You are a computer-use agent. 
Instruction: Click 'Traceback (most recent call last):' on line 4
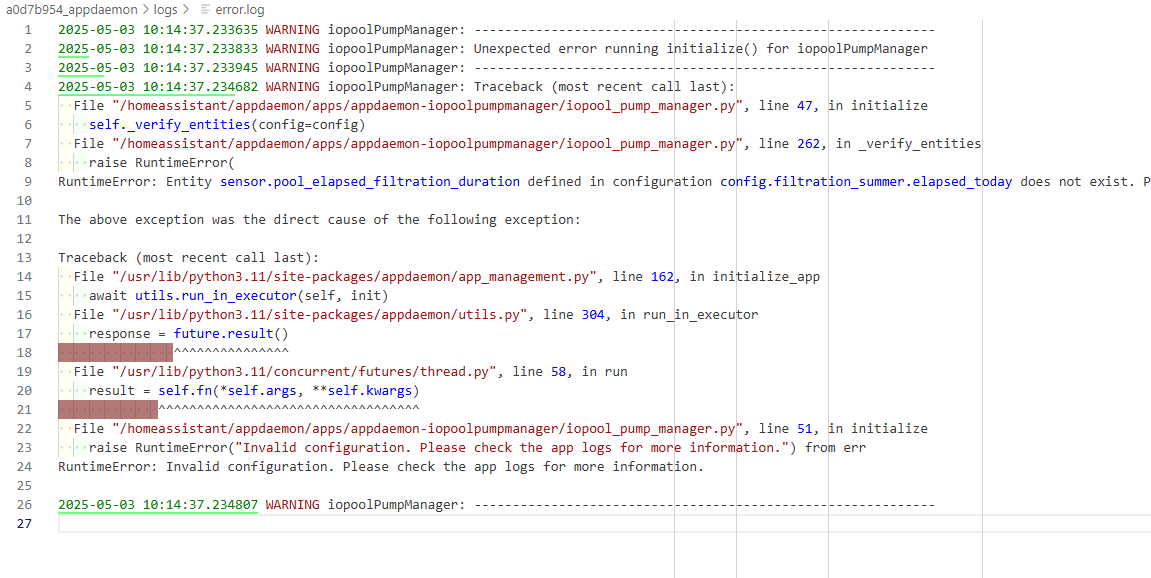pyautogui.click(x=604, y=87)
